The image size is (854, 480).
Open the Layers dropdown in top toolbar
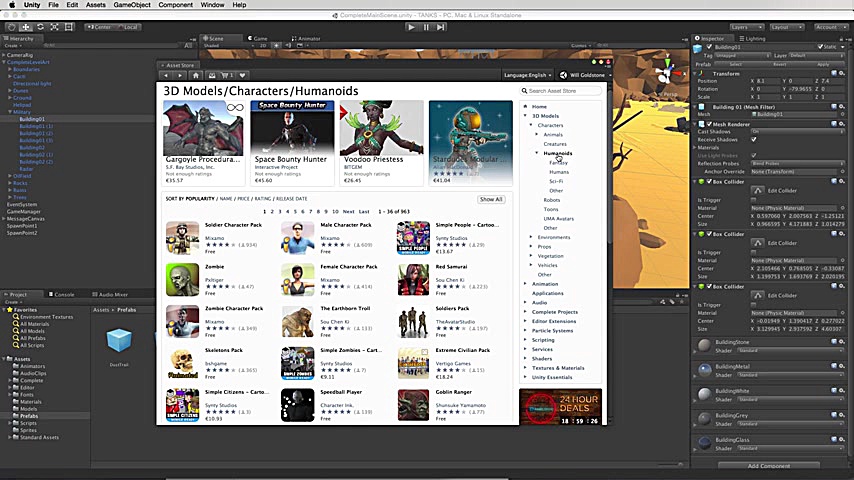(x=746, y=27)
